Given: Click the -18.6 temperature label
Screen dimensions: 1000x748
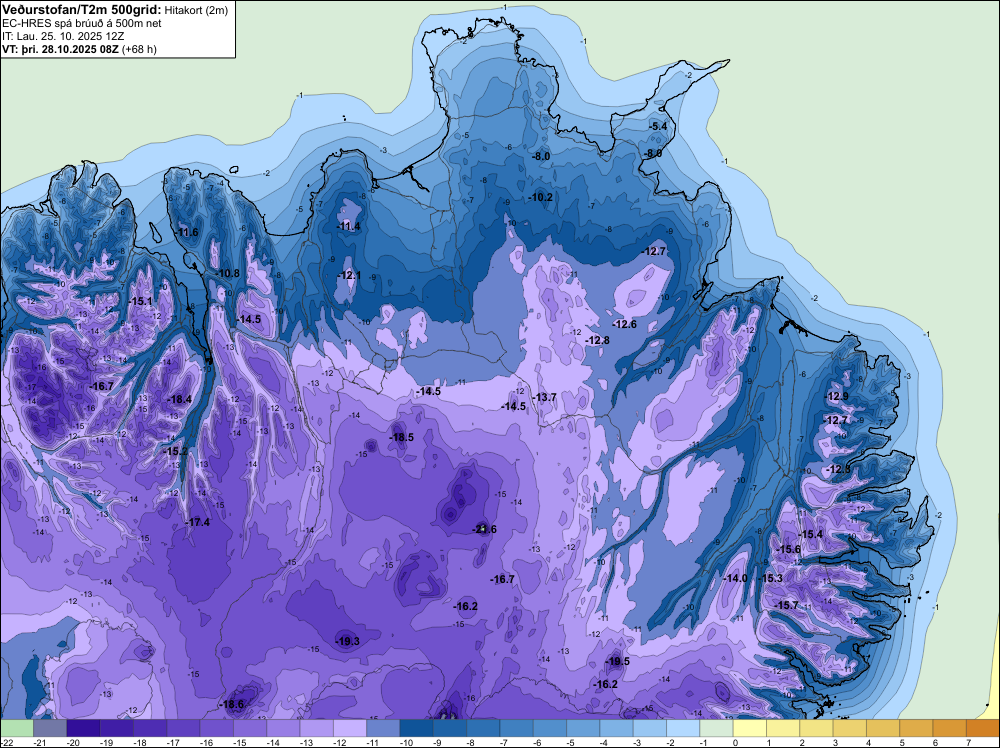Looking at the screenshot, I should pyautogui.click(x=232, y=705).
